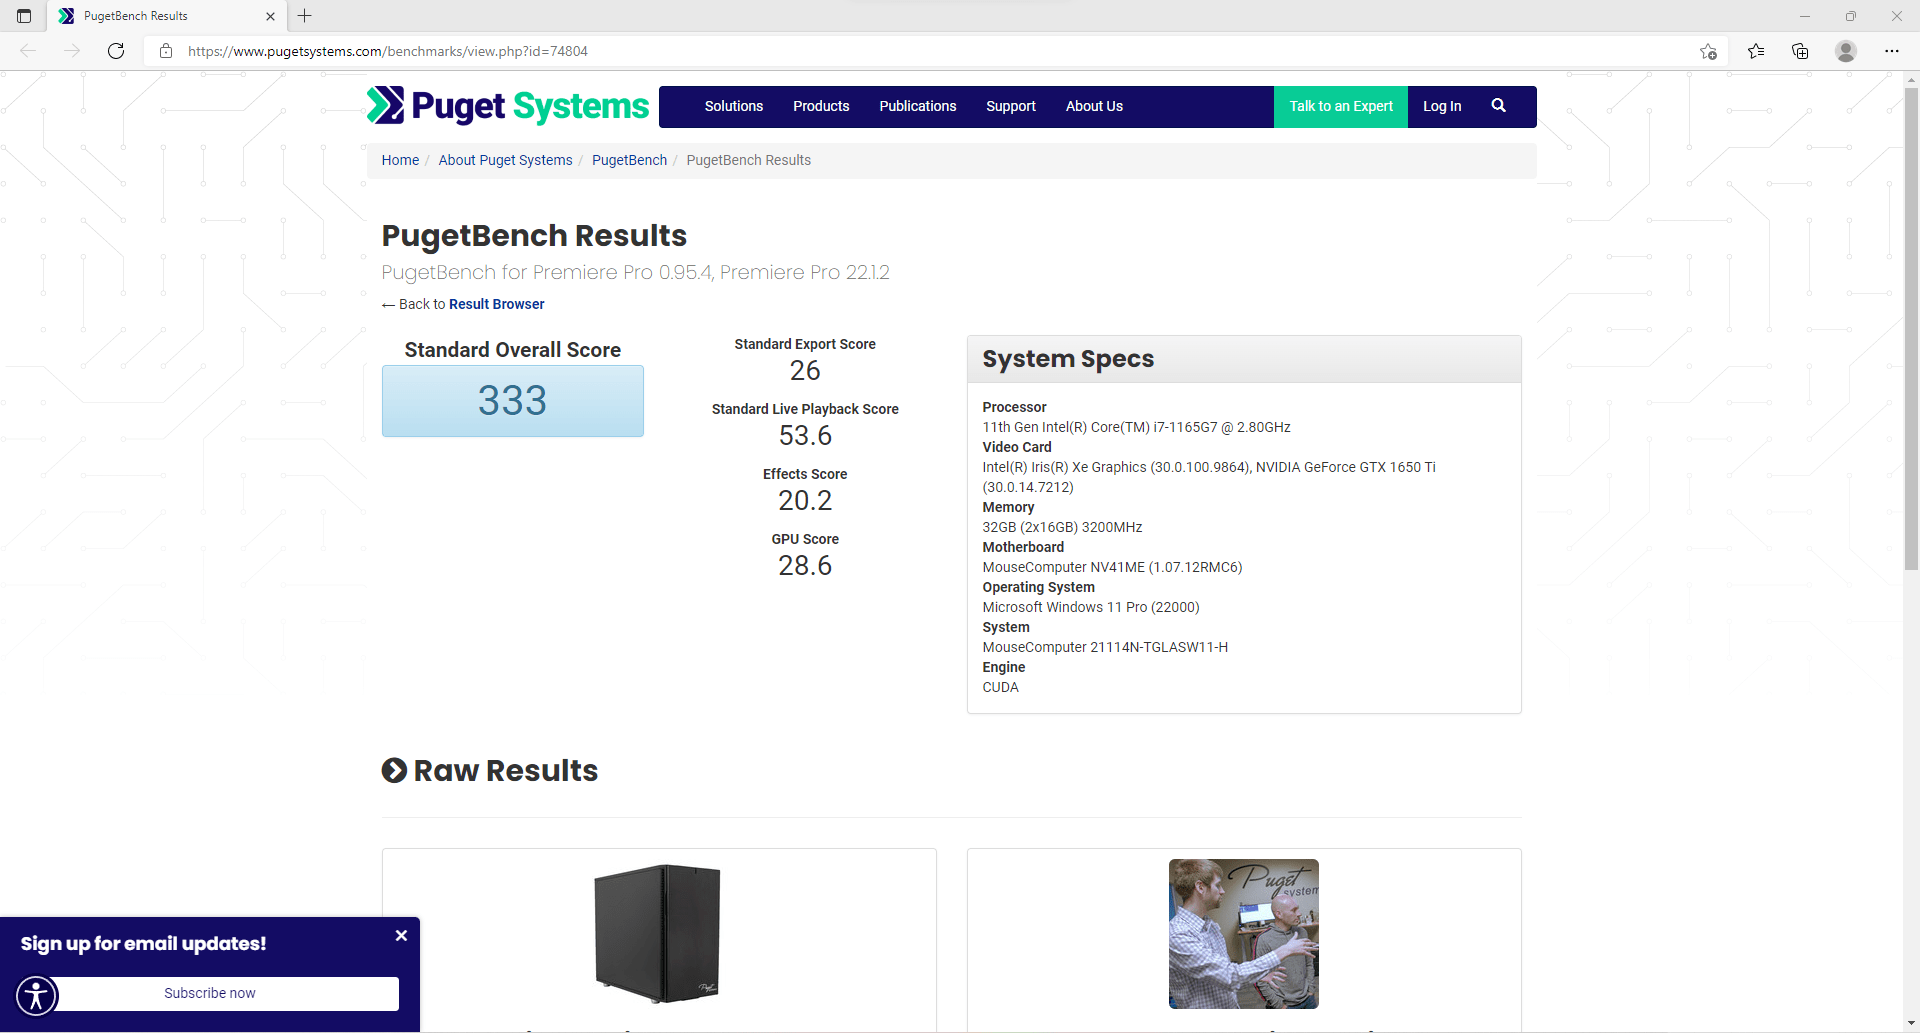Open the Support menu
Screen dimensions: 1920x1033
pos(1011,106)
